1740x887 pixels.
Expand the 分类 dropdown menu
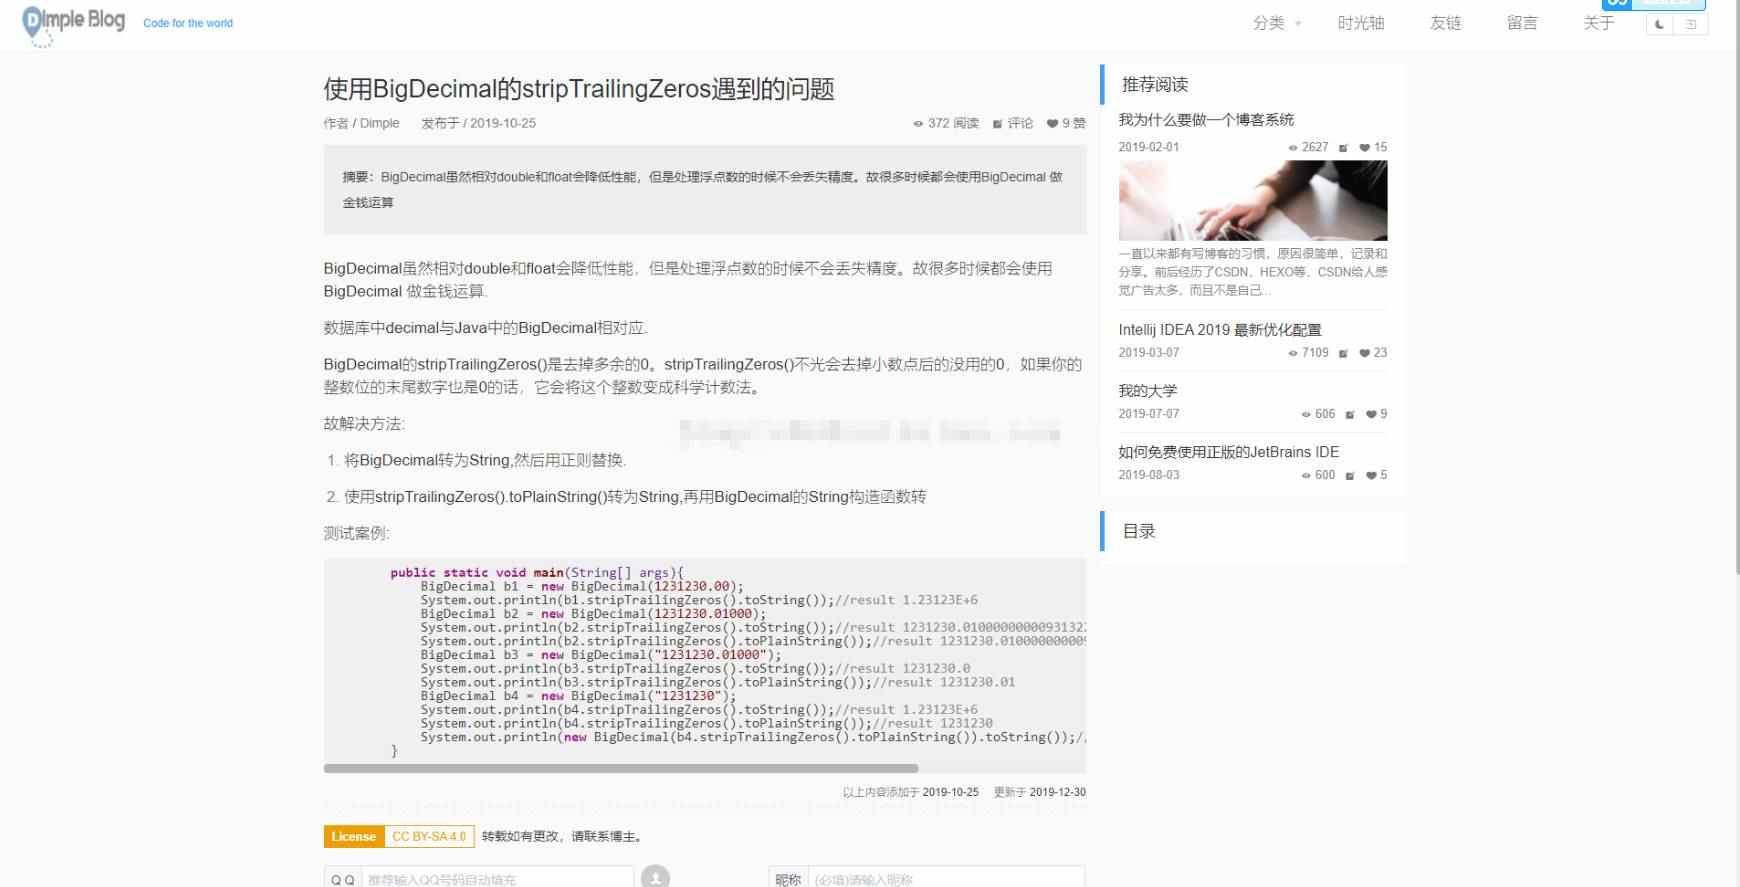pyautogui.click(x=1277, y=23)
